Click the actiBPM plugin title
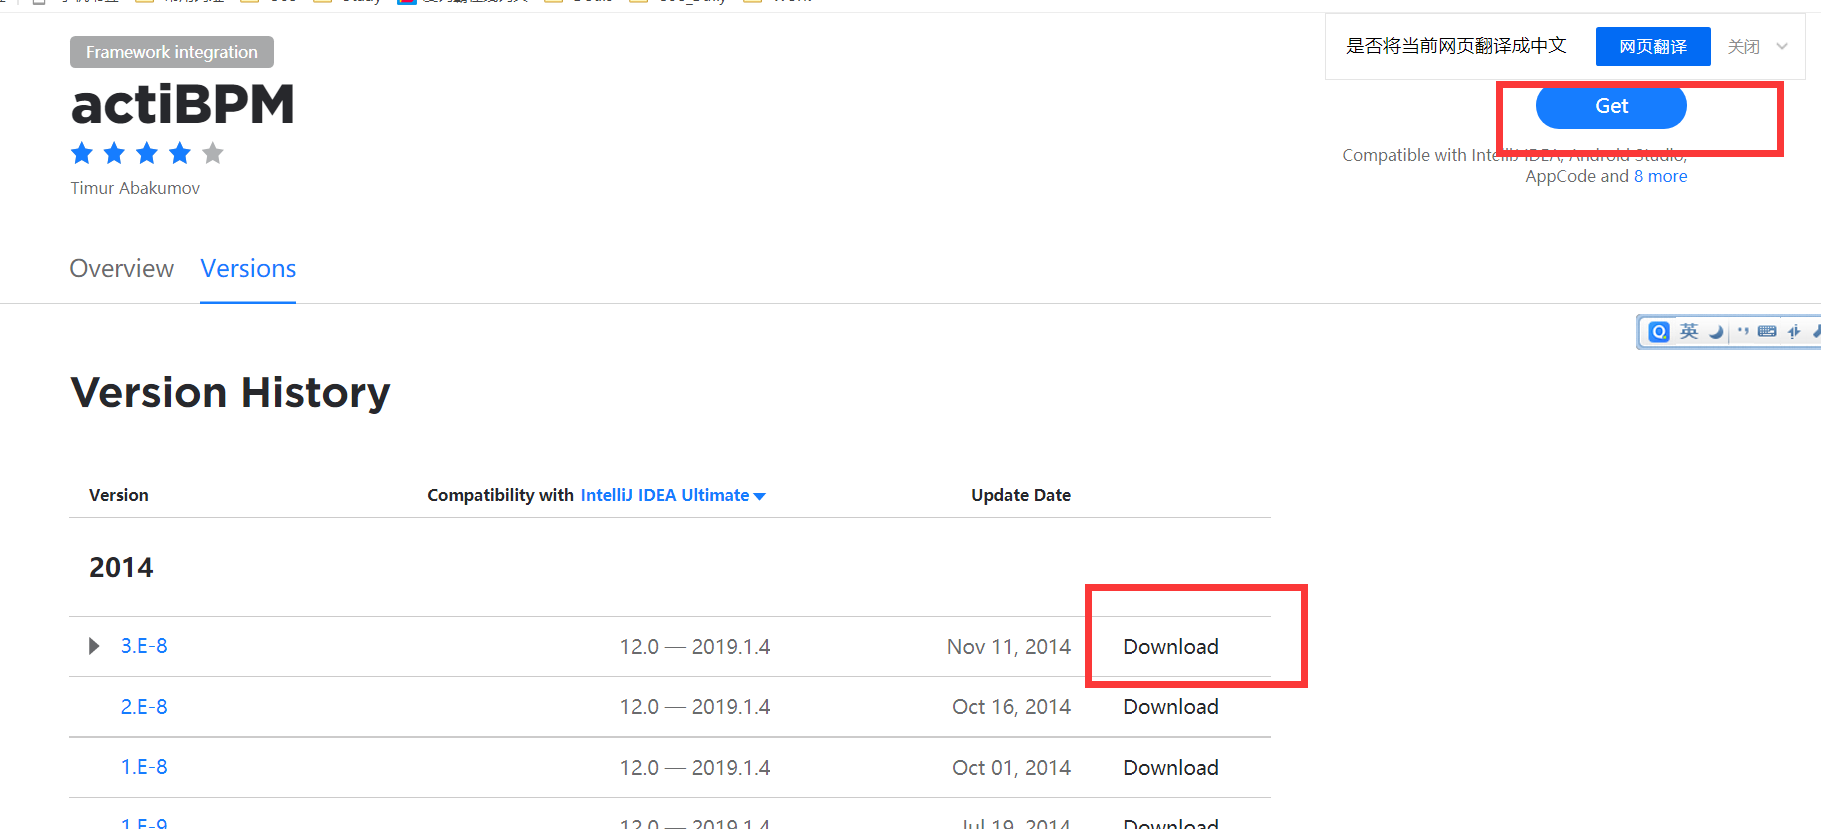This screenshot has width=1821, height=829. click(183, 104)
